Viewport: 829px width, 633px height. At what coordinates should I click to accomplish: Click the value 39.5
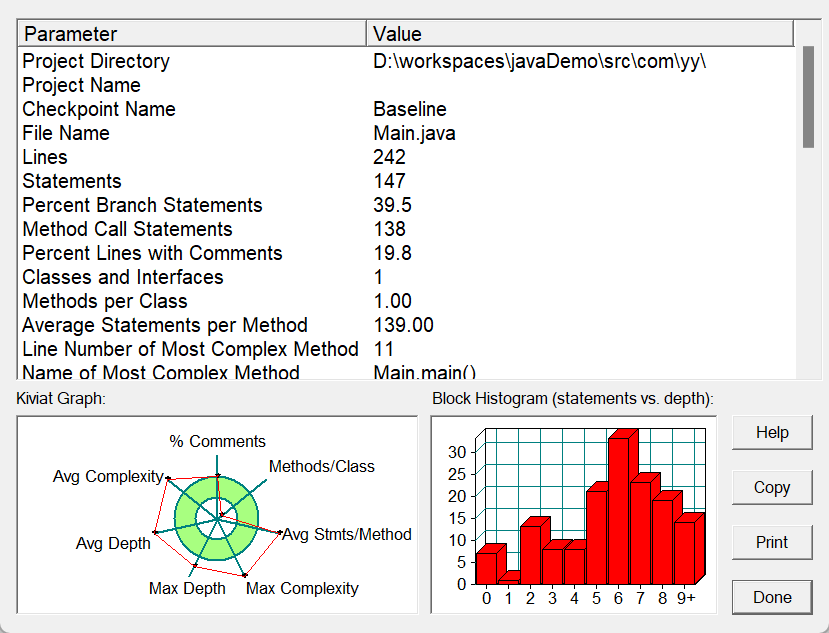point(392,205)
